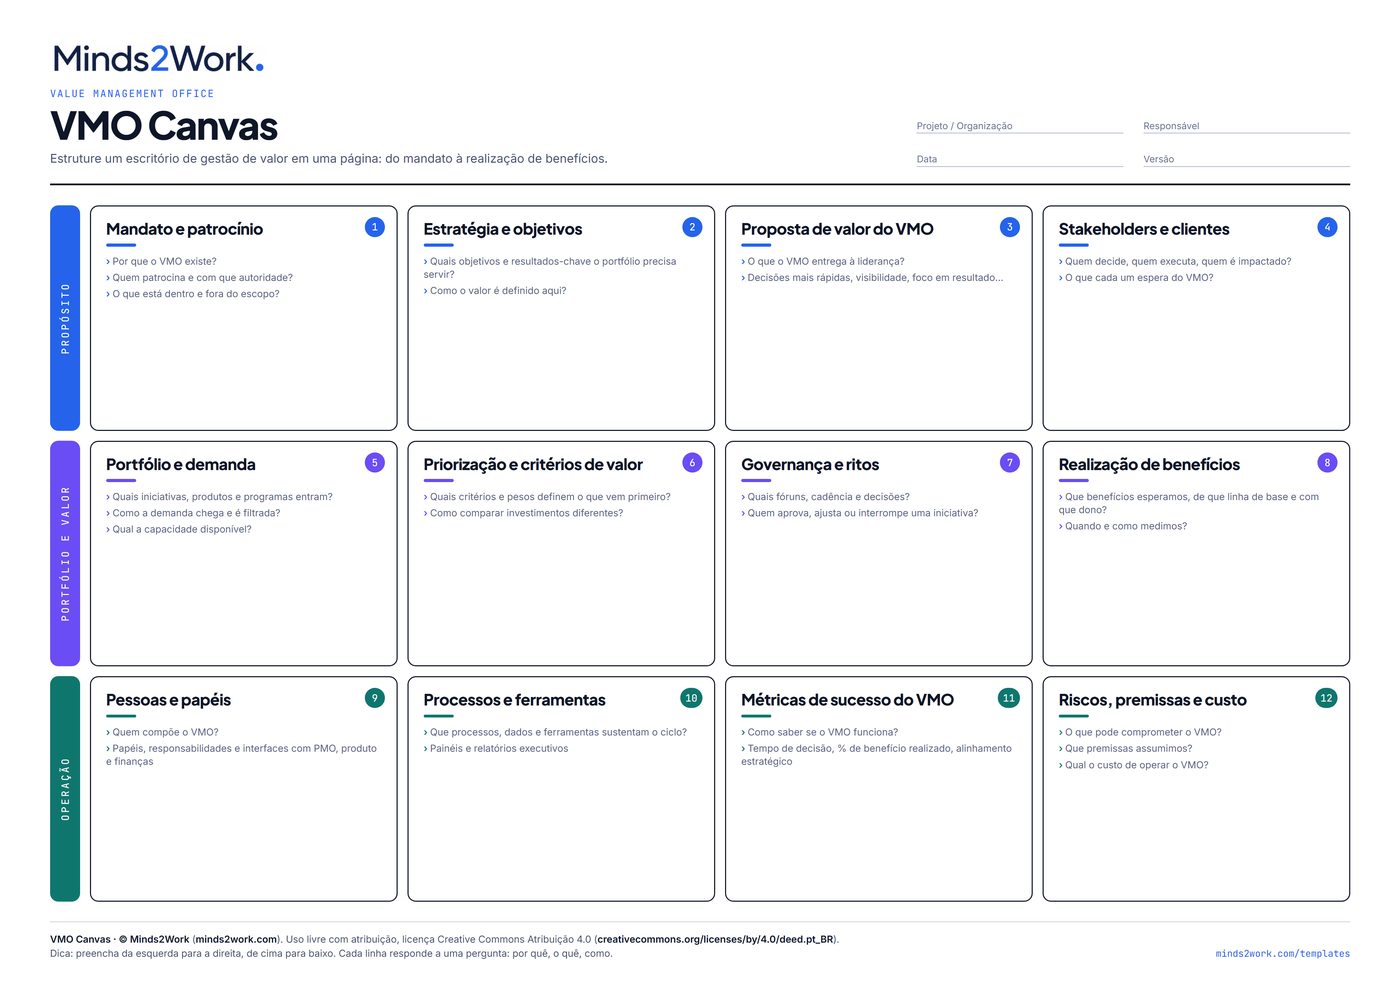Select the Data field

(x=1020, y=159)
